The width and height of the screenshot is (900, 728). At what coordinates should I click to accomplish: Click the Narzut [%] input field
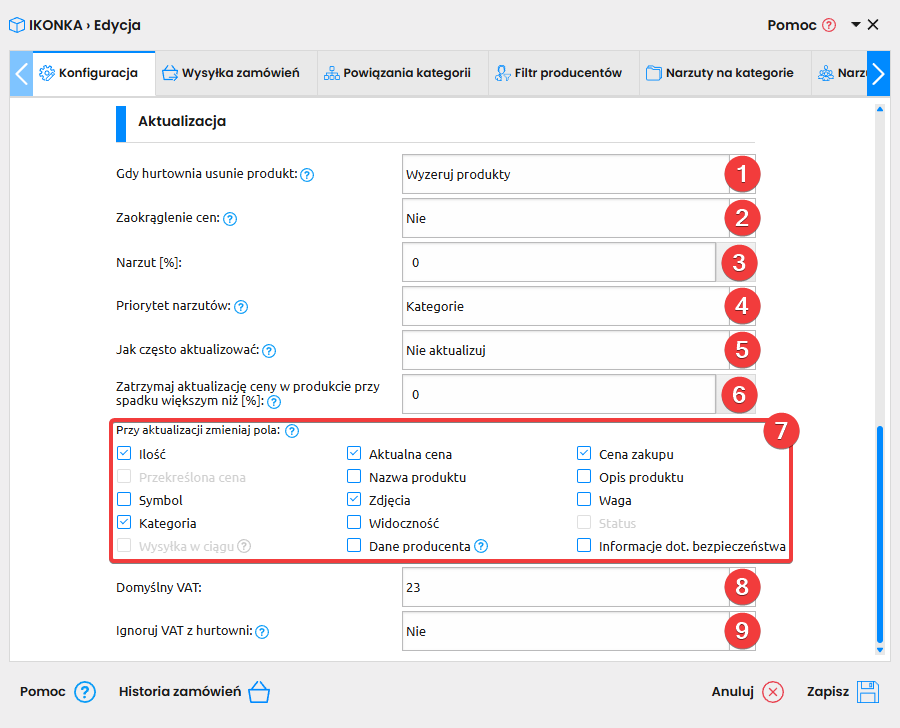pos(558,262)
